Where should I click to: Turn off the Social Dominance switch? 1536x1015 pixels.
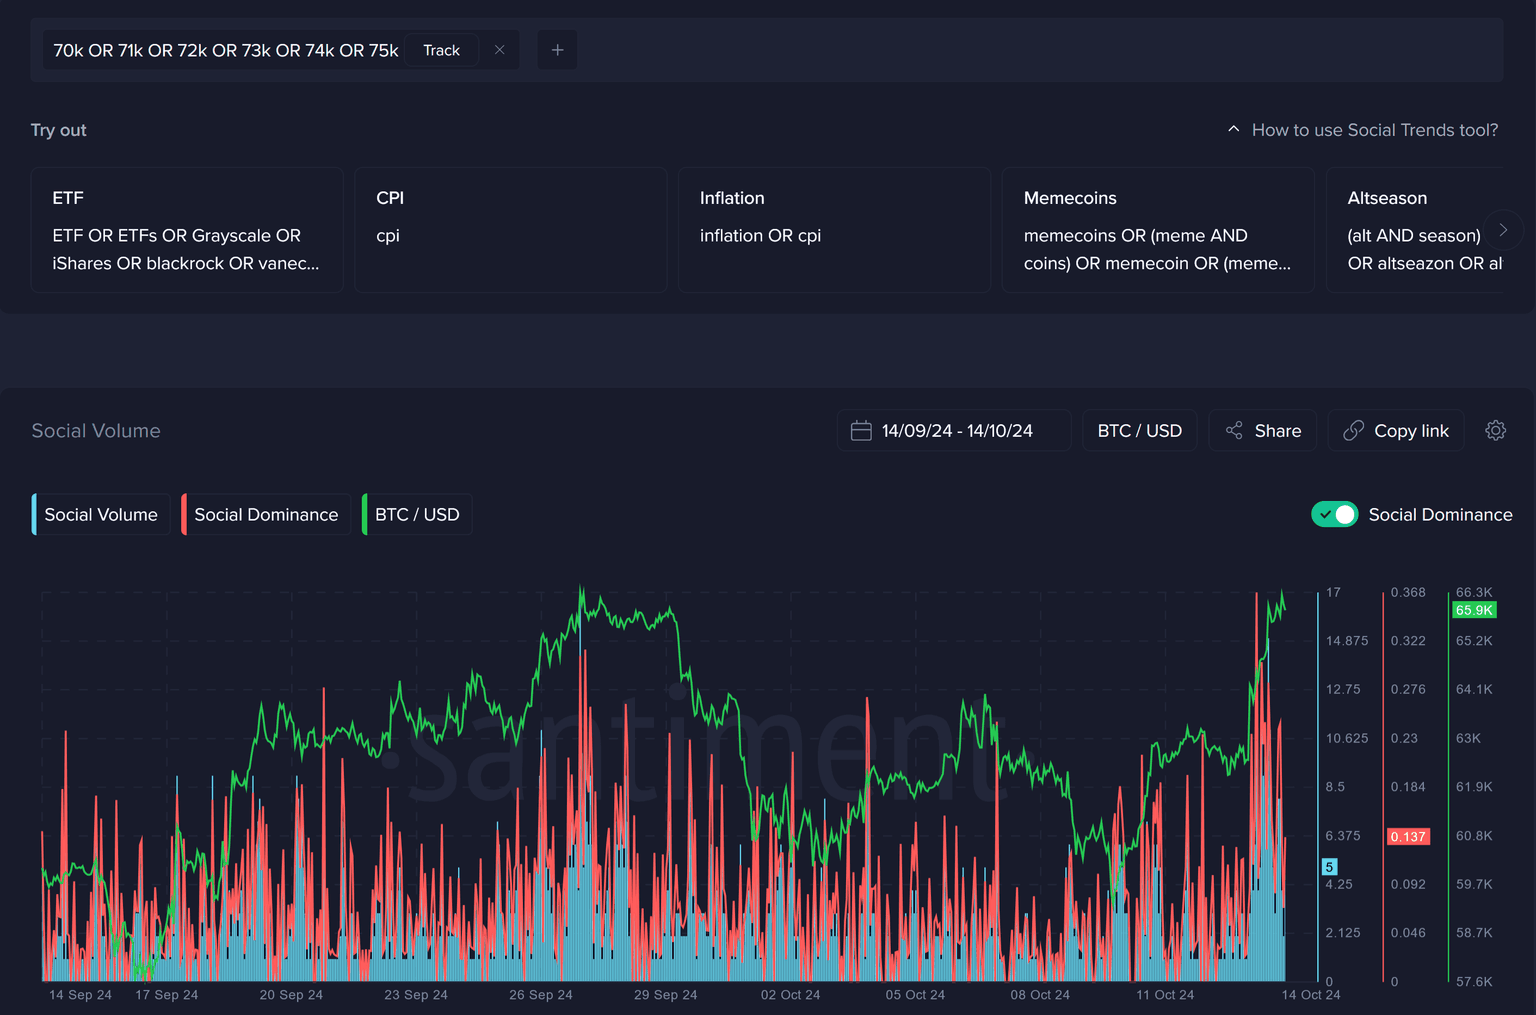pyautogui.click(x=1334, y=514)
